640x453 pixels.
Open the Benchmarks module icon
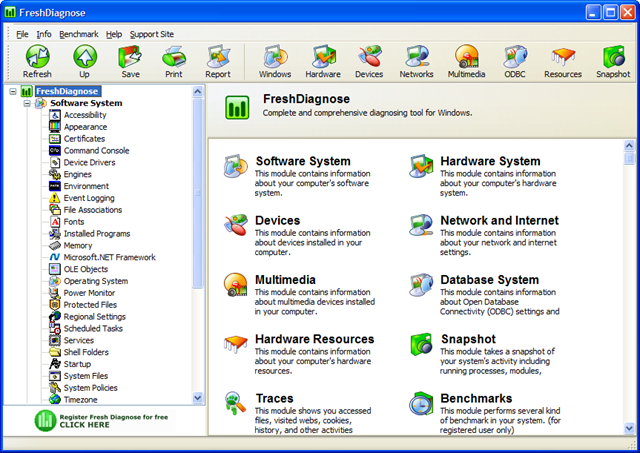421,403
